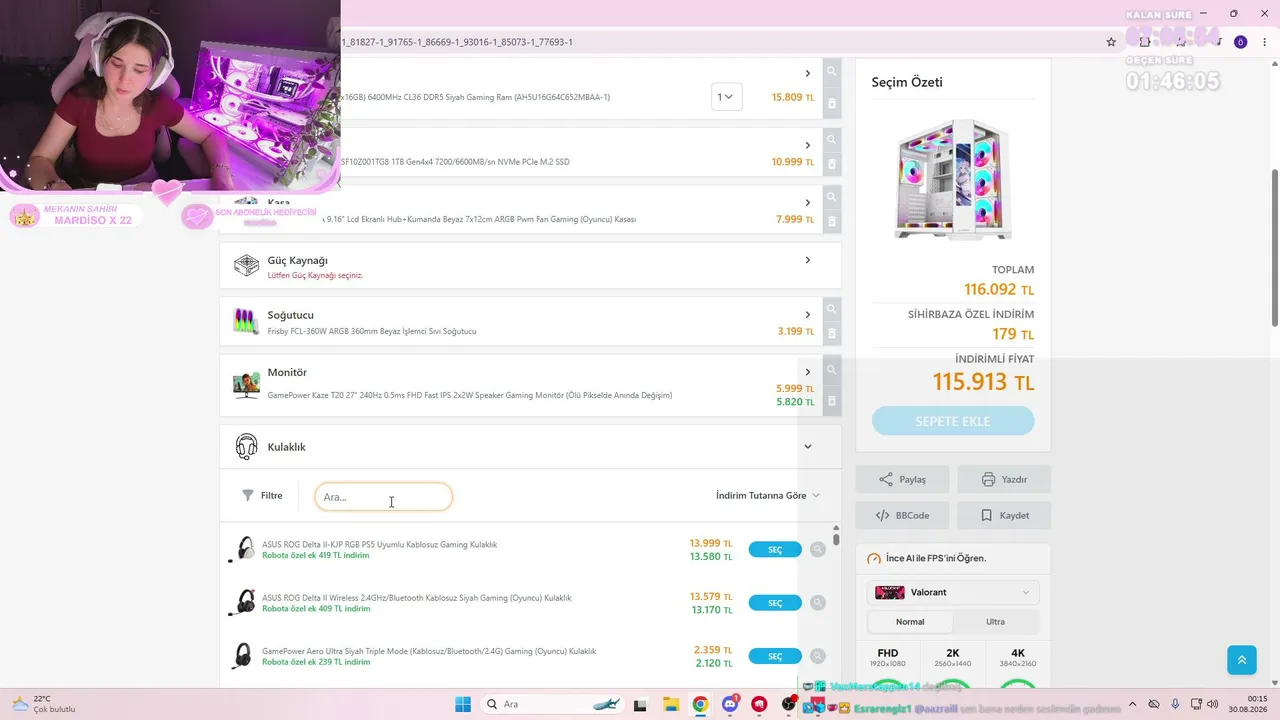Image resolution: width=1280 pixels, height=720 pixels.
Task: Click the Soğutucu cooler thumbnail
Action: 246,321
